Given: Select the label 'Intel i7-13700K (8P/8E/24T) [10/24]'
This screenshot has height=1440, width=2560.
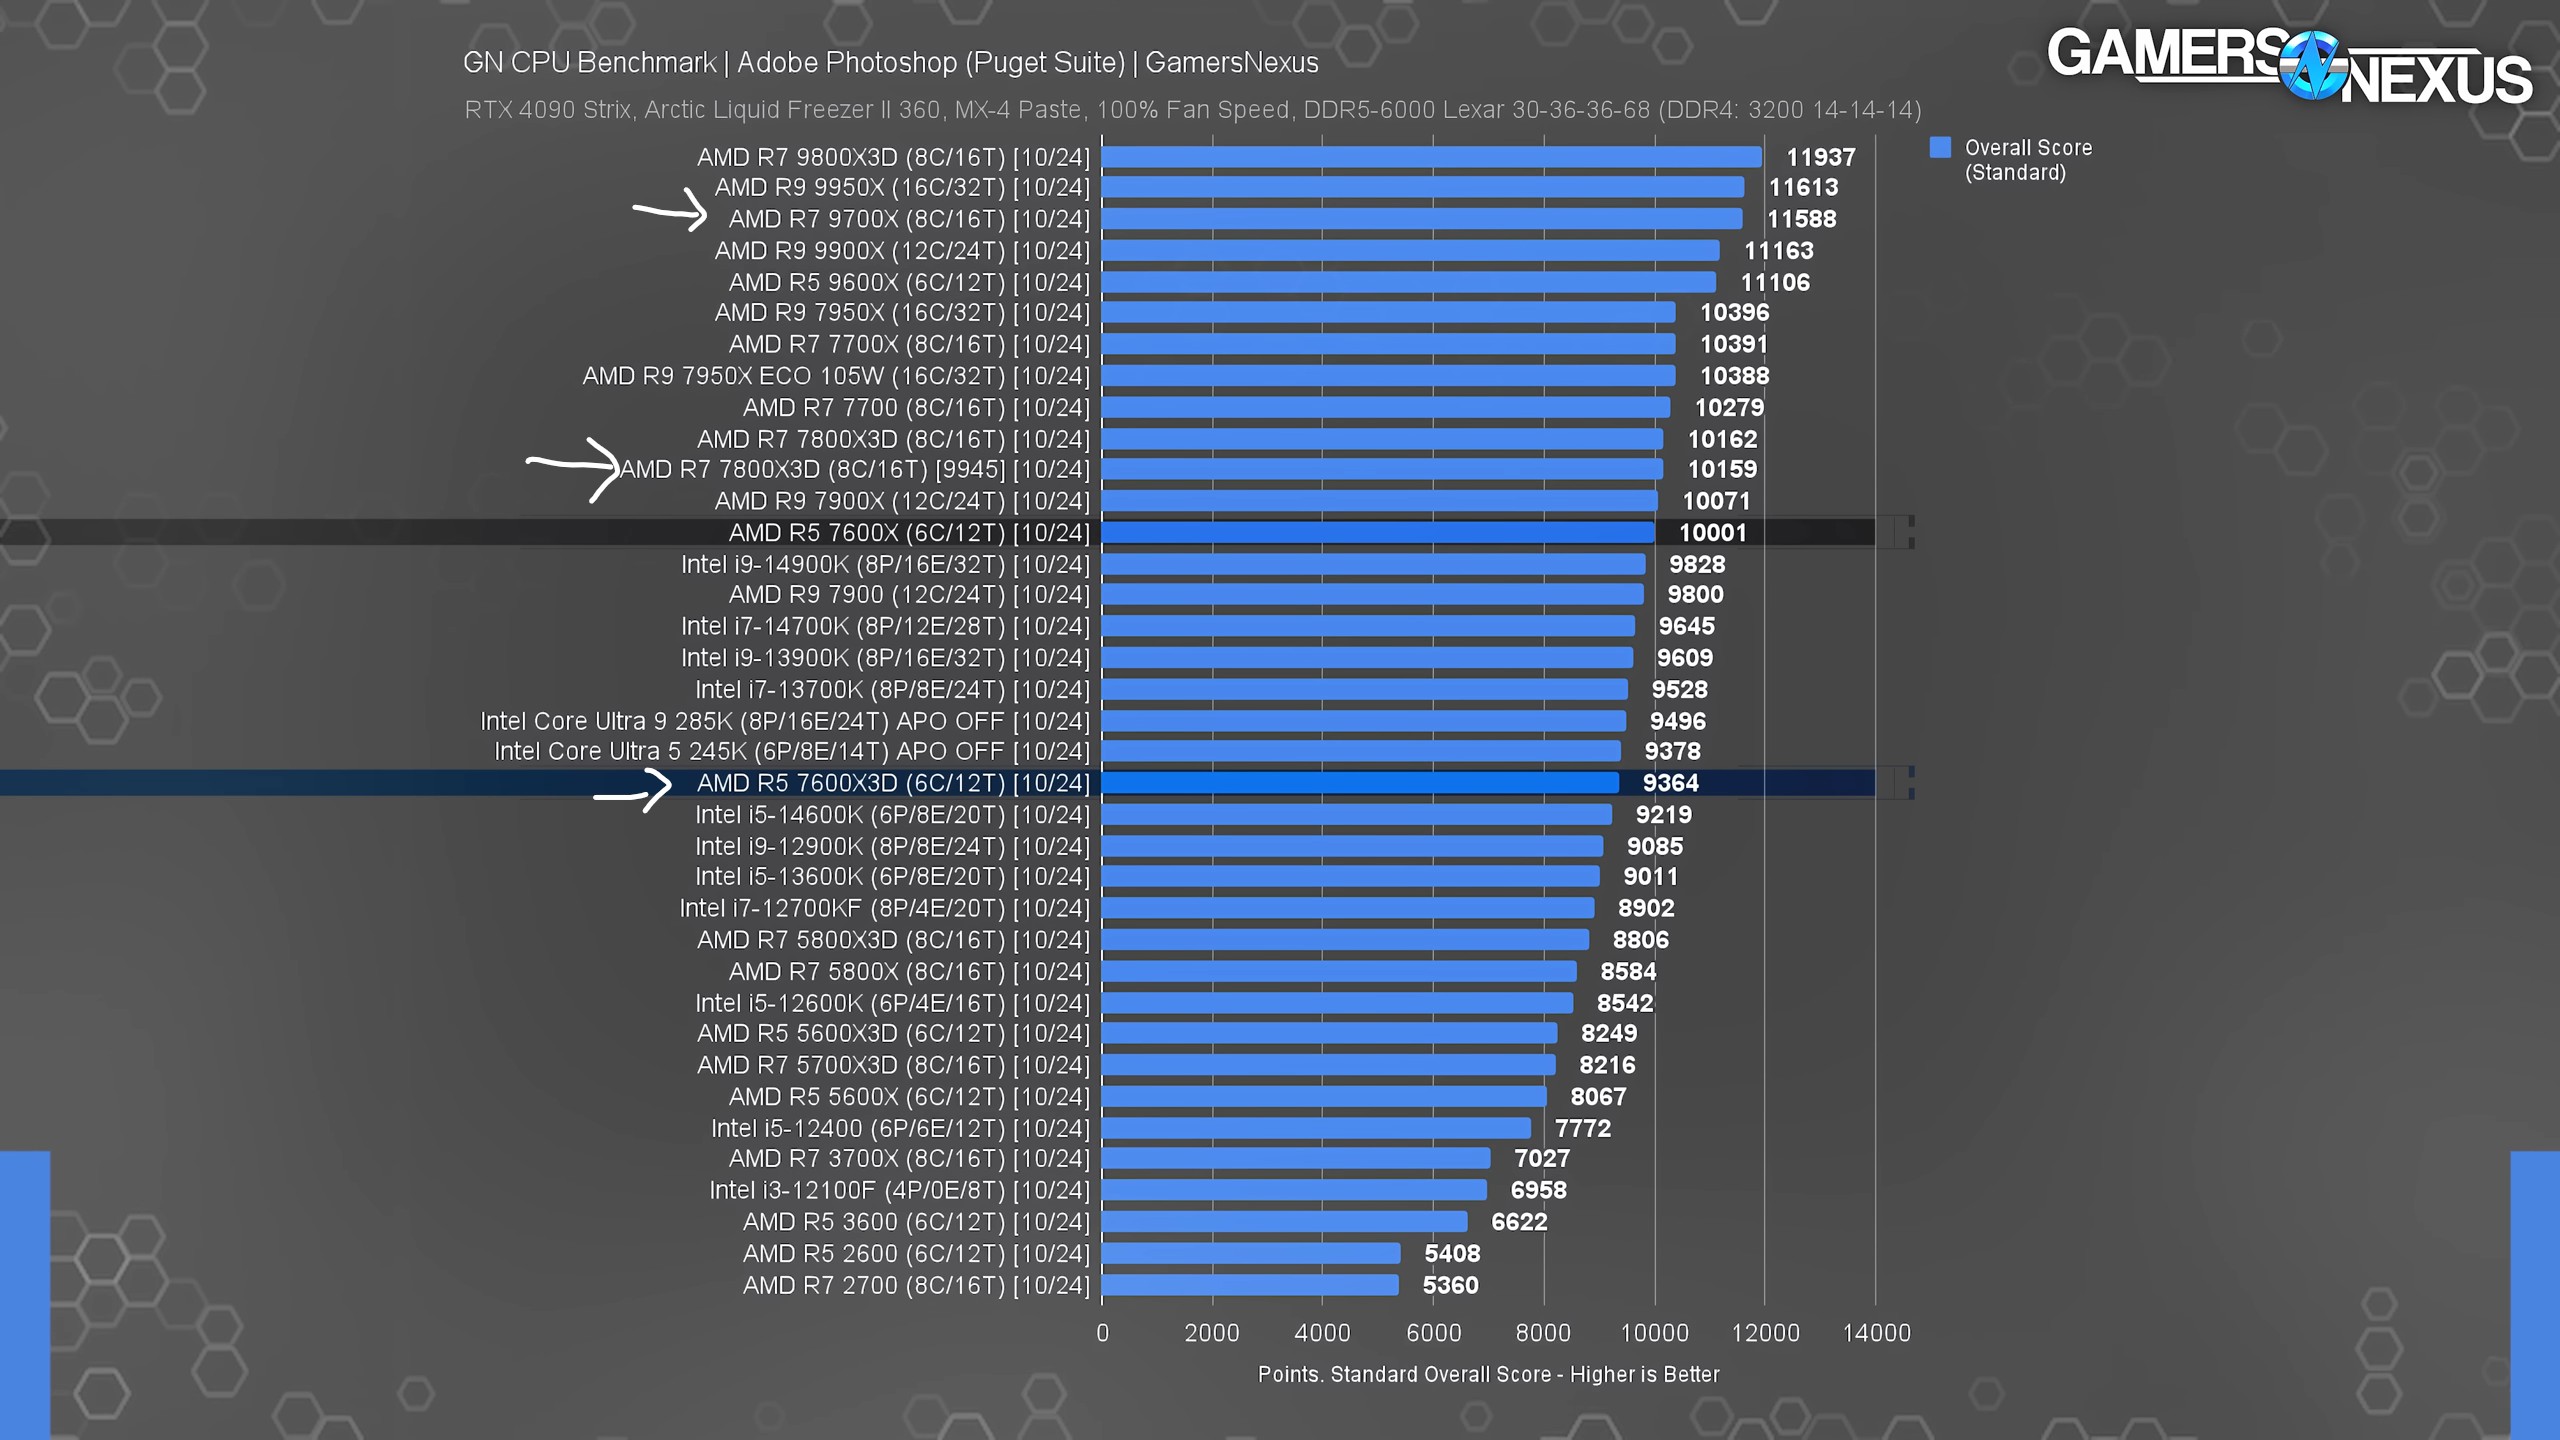Looking at the screenshot, I should point(892,690).
